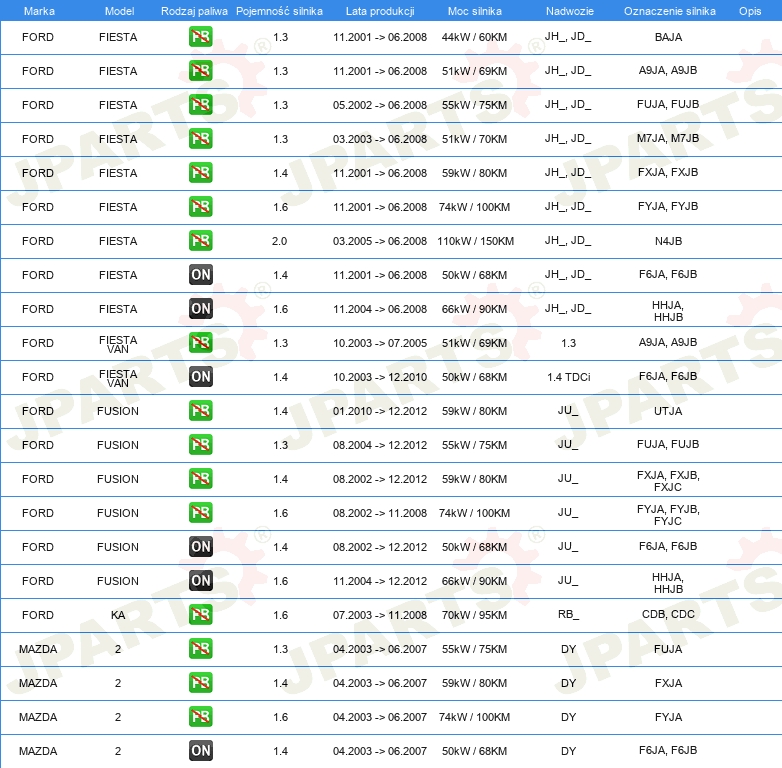Click petrol icon in Mazda 2 FXJA row
This screenshot has height=768, width=782.
[200, 683]
